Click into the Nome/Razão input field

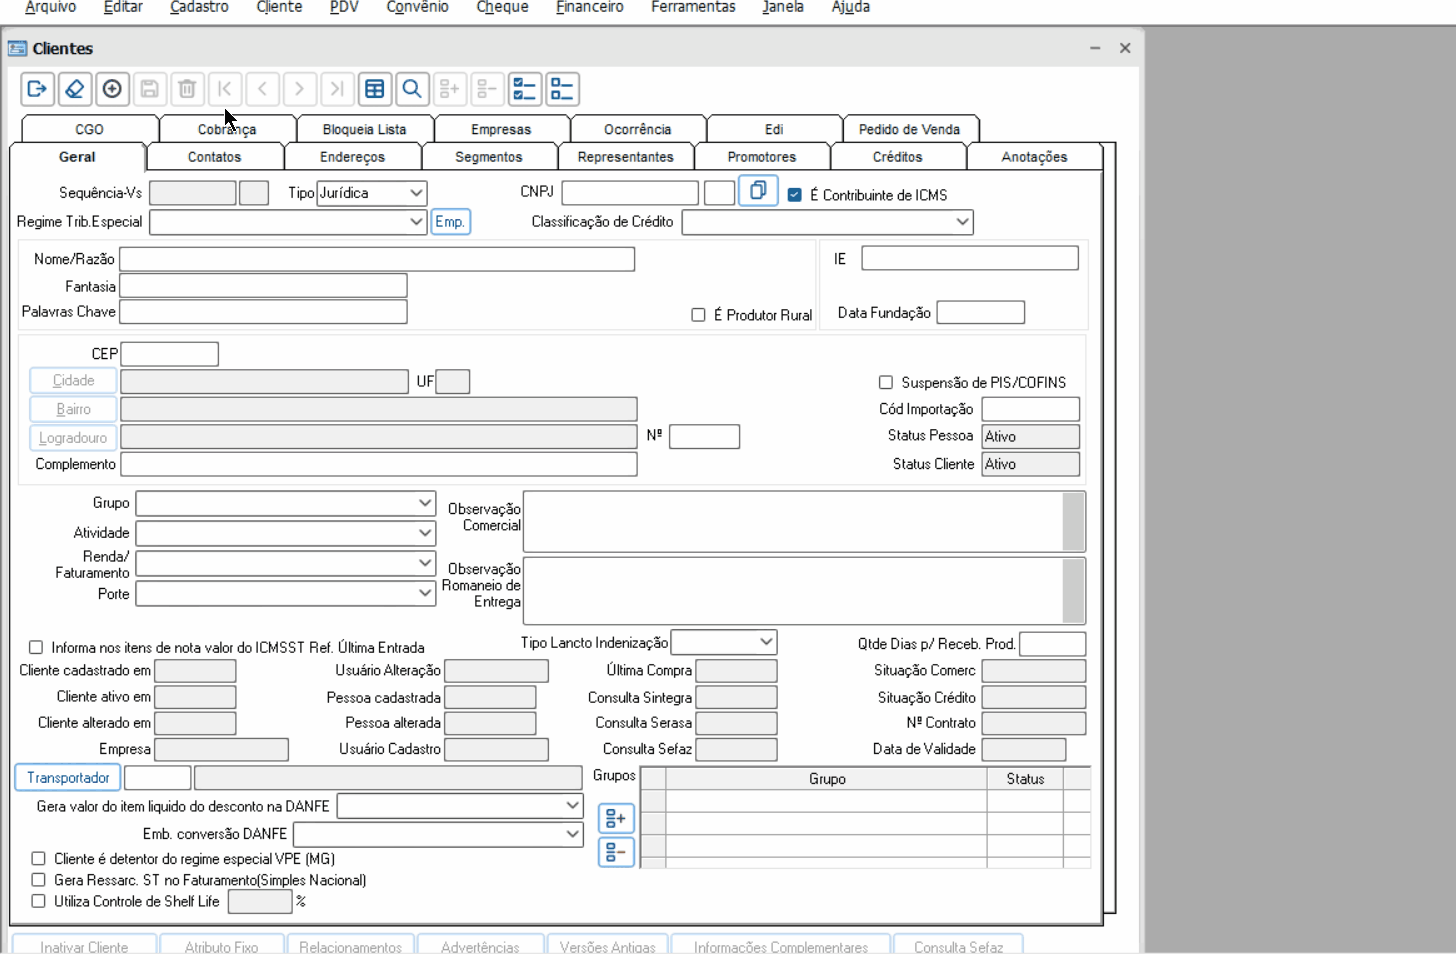[x=377, y=259]
